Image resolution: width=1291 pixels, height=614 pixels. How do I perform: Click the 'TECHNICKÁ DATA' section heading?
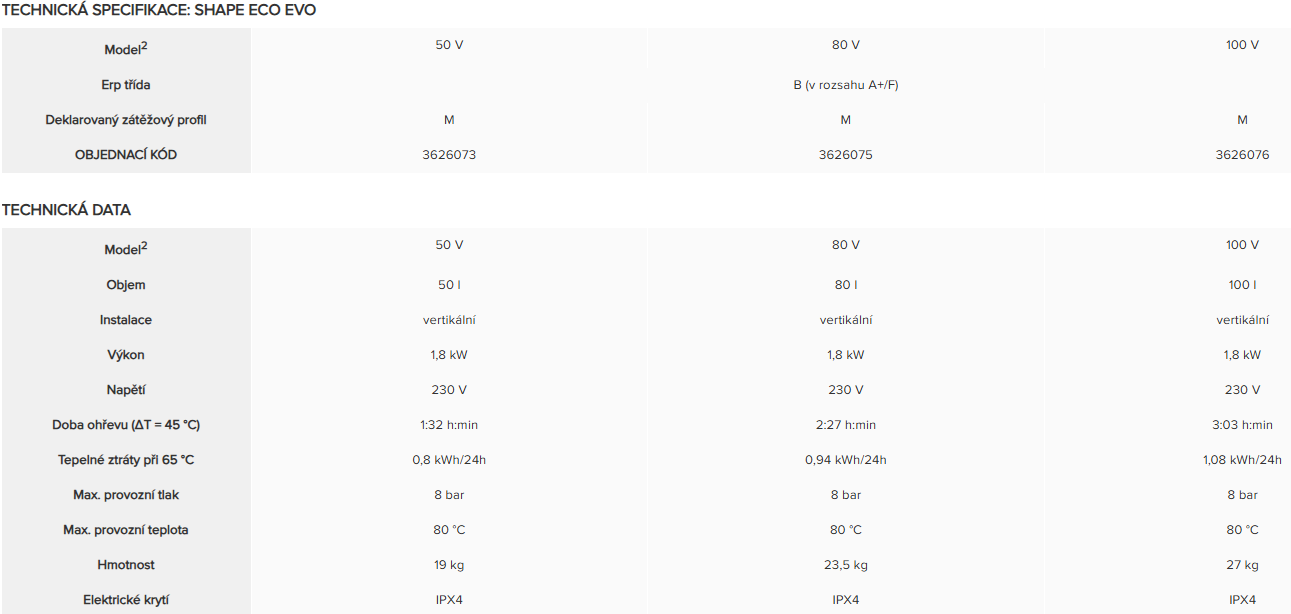click(66, 210)
